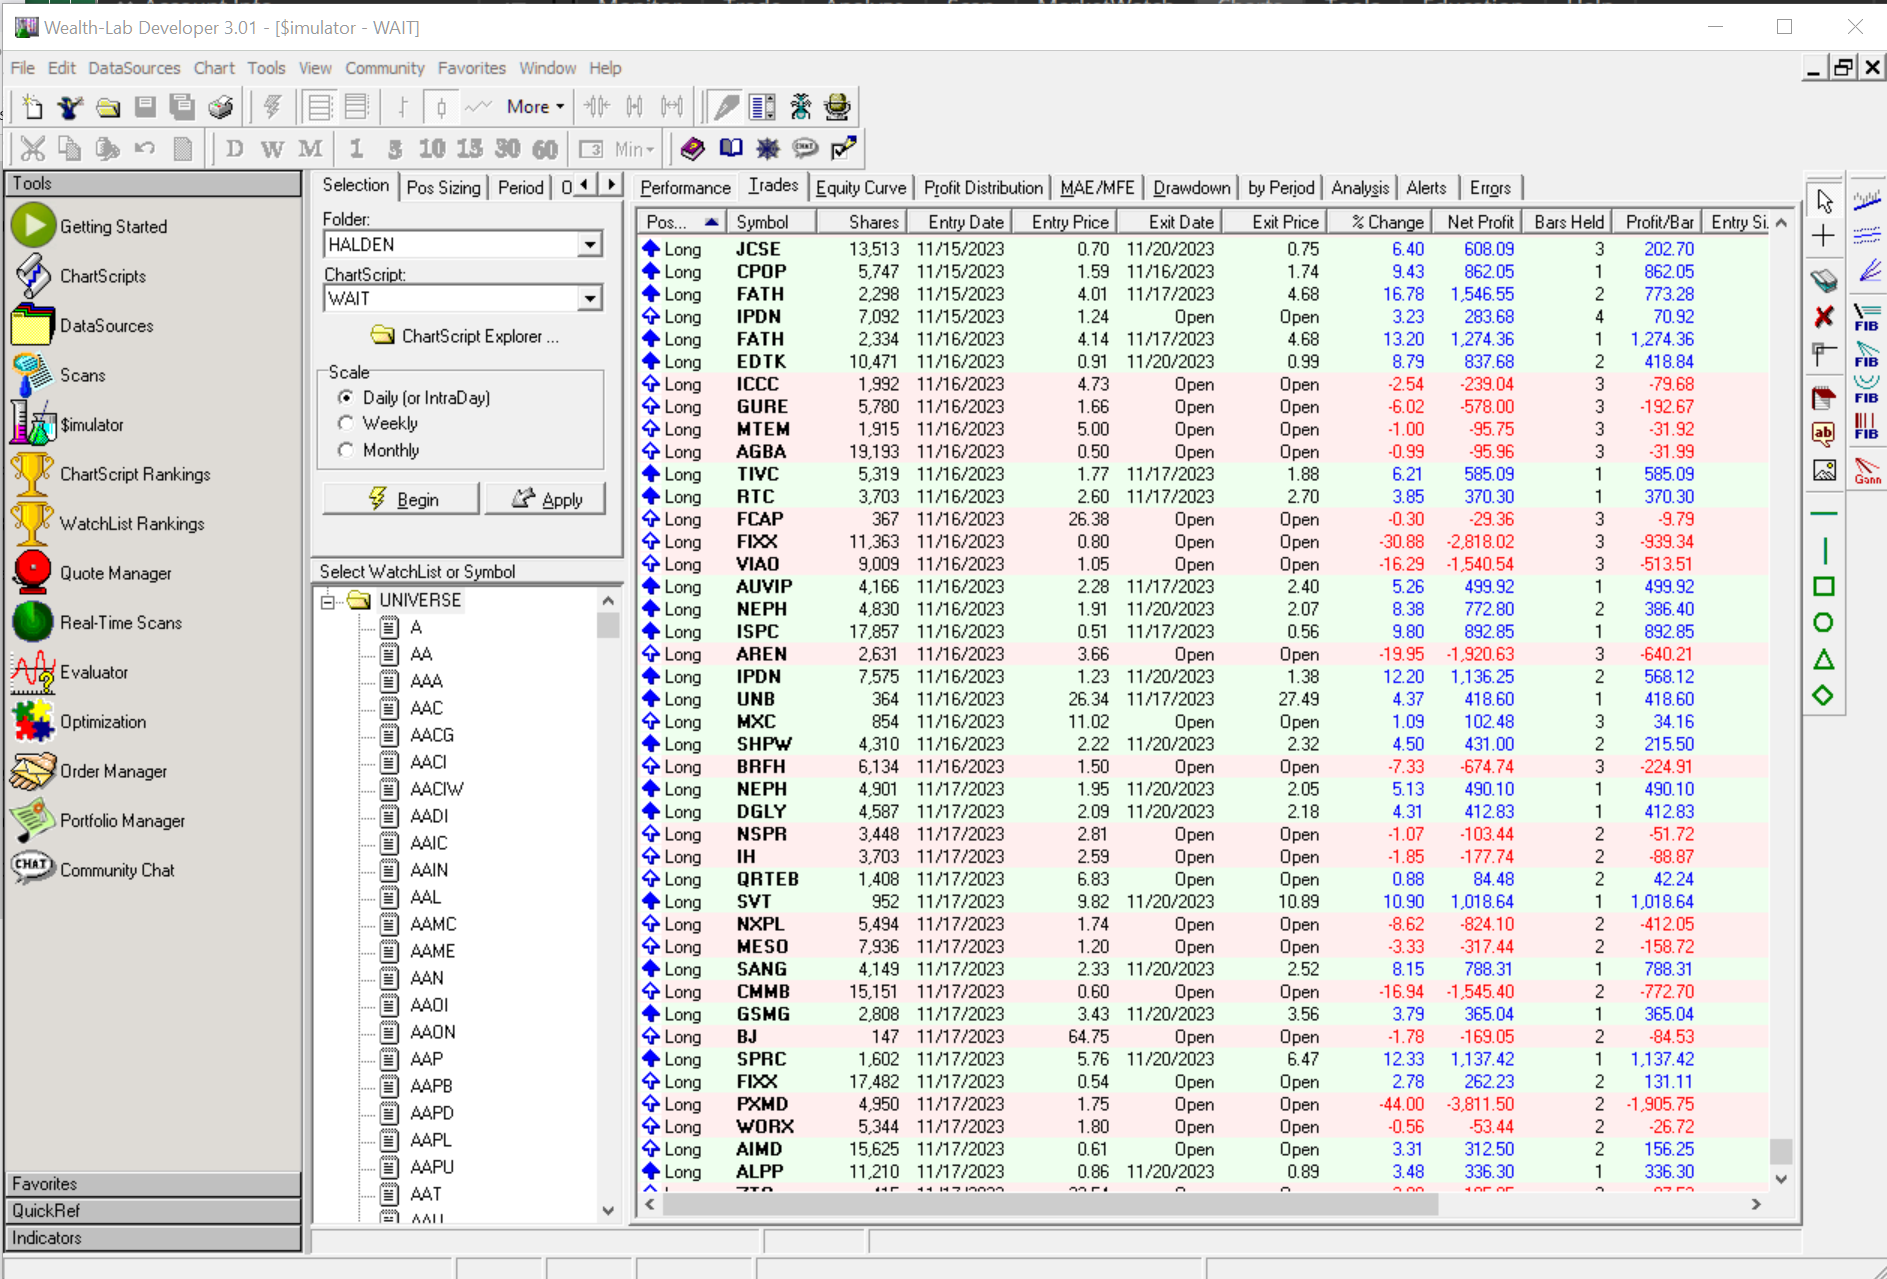Screen dimensions: 1887x1279
Task: Click the debug bug icon in toolbar
Action: point(800,107)
